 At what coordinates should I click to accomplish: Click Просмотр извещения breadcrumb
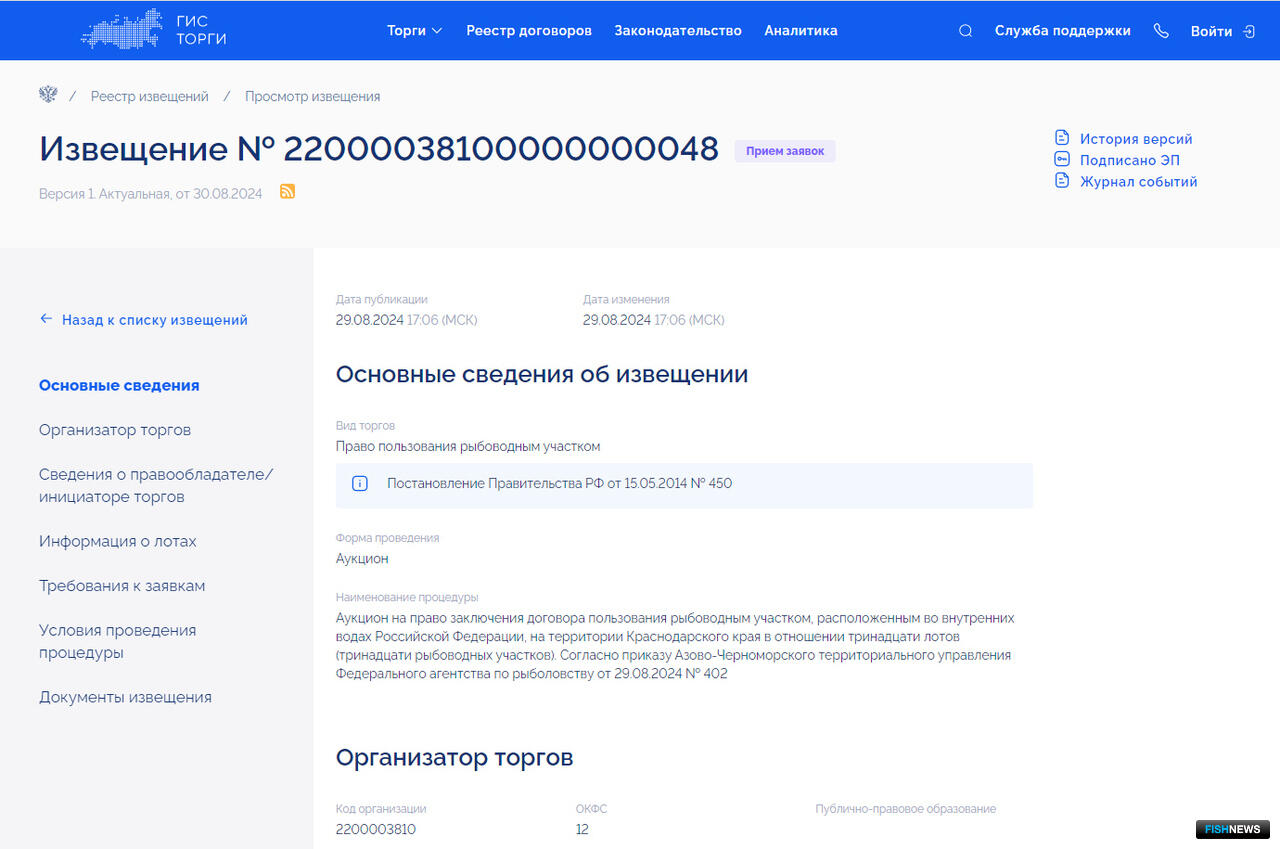(312, 96)
